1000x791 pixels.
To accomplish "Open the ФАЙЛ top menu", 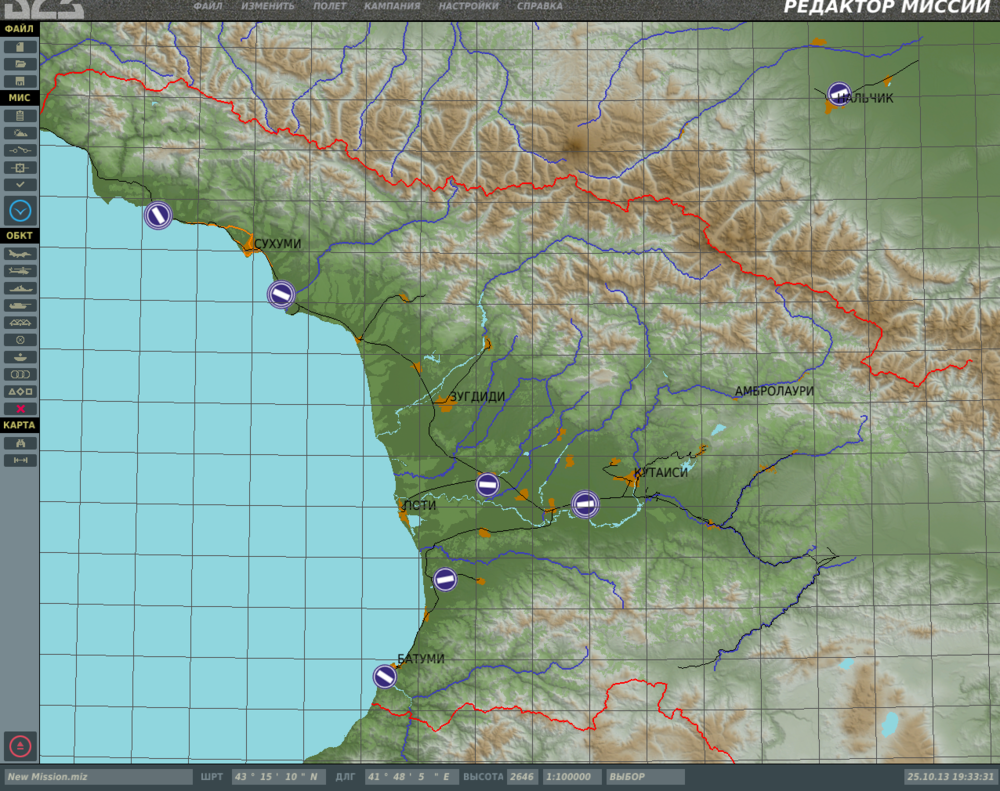I will pos(208,6).
